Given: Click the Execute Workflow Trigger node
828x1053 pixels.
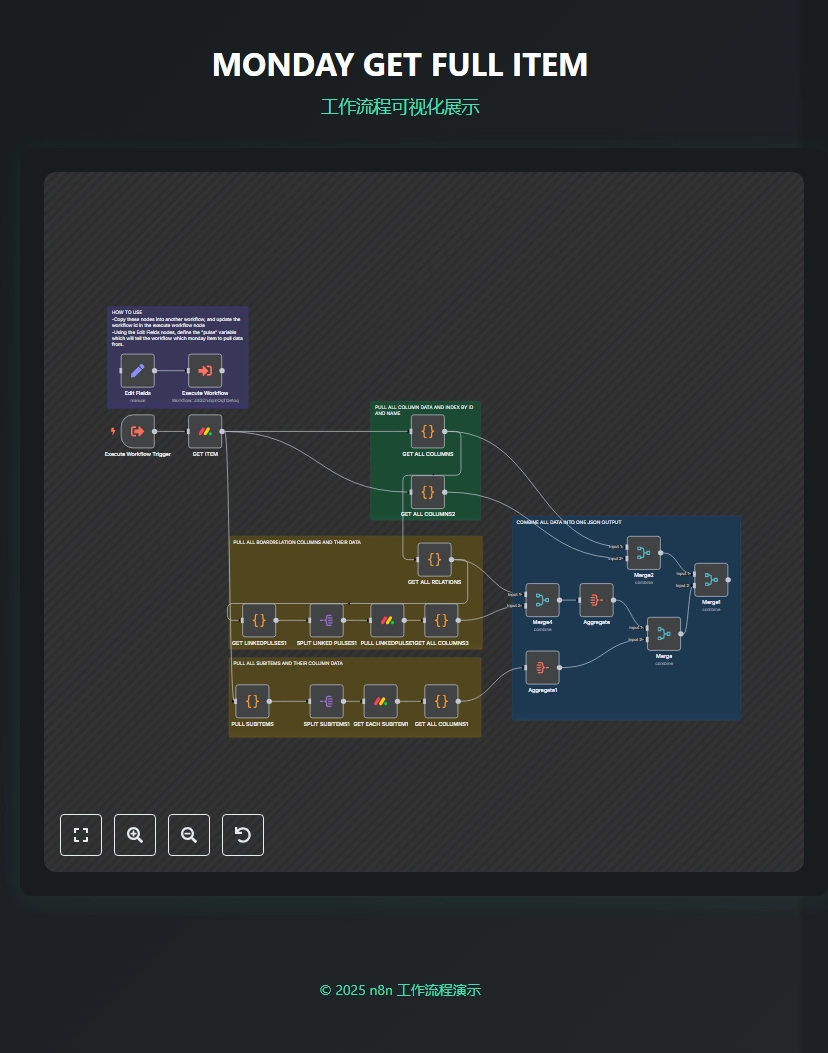Looking at the screenshot, I should [x=138, y=432].
